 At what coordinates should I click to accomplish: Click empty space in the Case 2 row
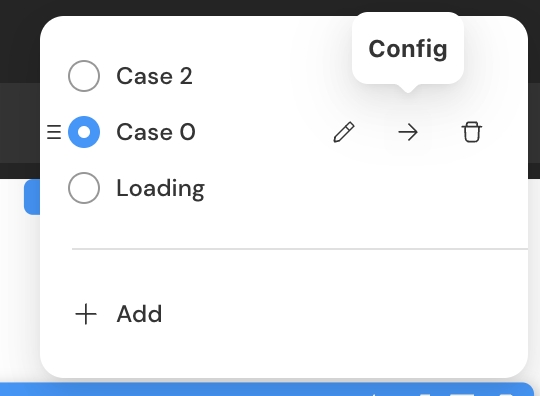coord(269,76)
